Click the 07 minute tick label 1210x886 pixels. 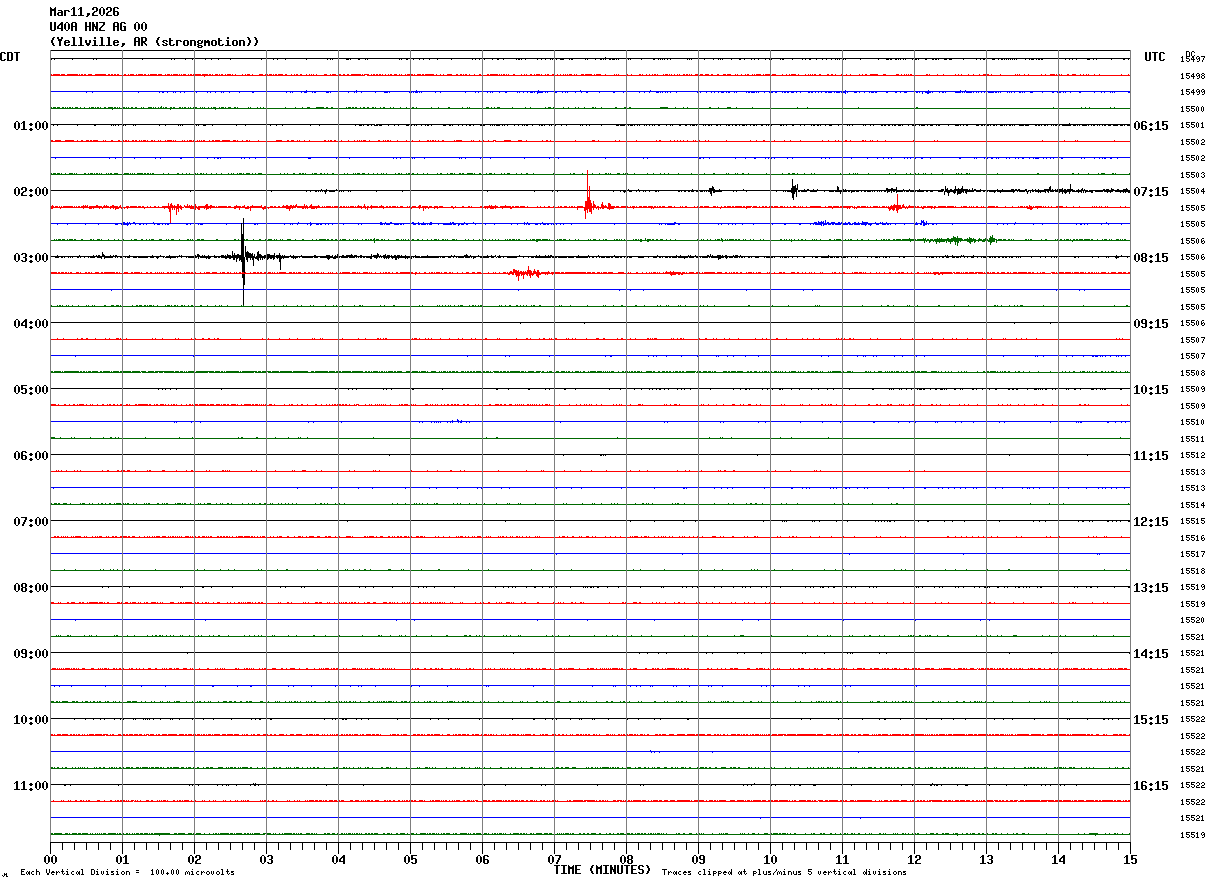point(554,859)
